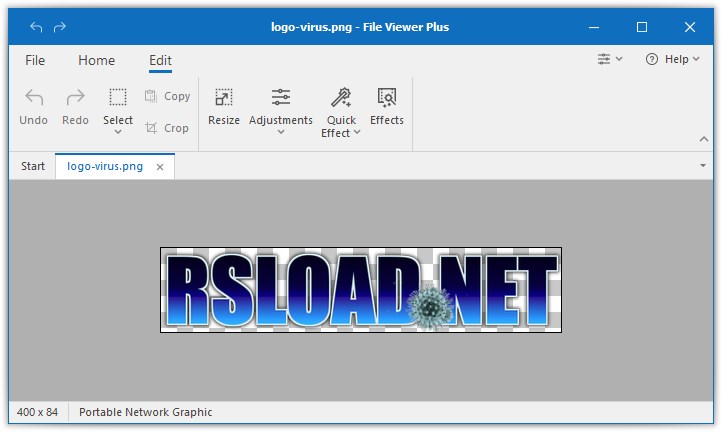Click the Undo ribbon button

pyautogui.click(x=34, y=107)
